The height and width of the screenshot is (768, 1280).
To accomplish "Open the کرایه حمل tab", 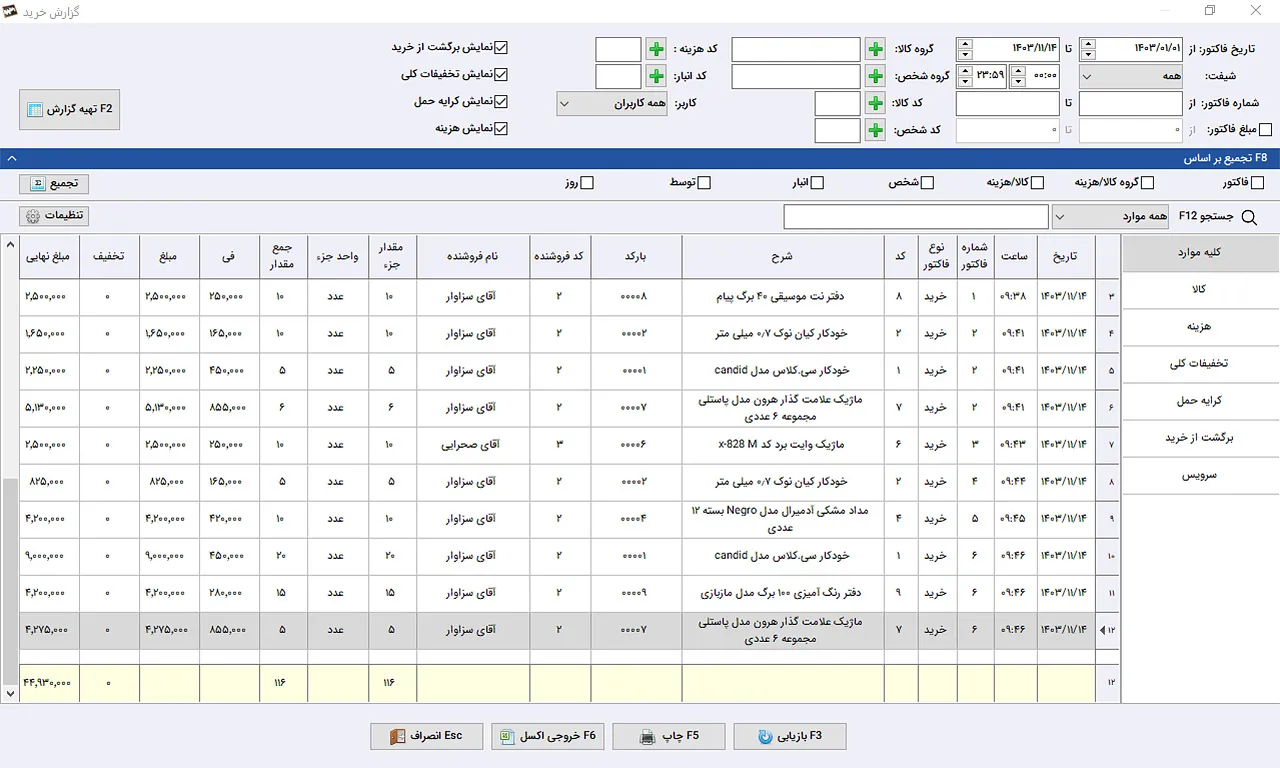I will click(x=1200, y=401).
